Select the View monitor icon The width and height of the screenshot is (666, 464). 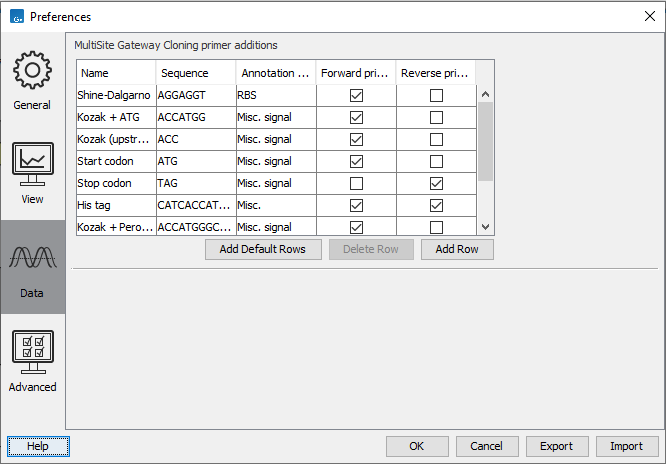(32, 165)
